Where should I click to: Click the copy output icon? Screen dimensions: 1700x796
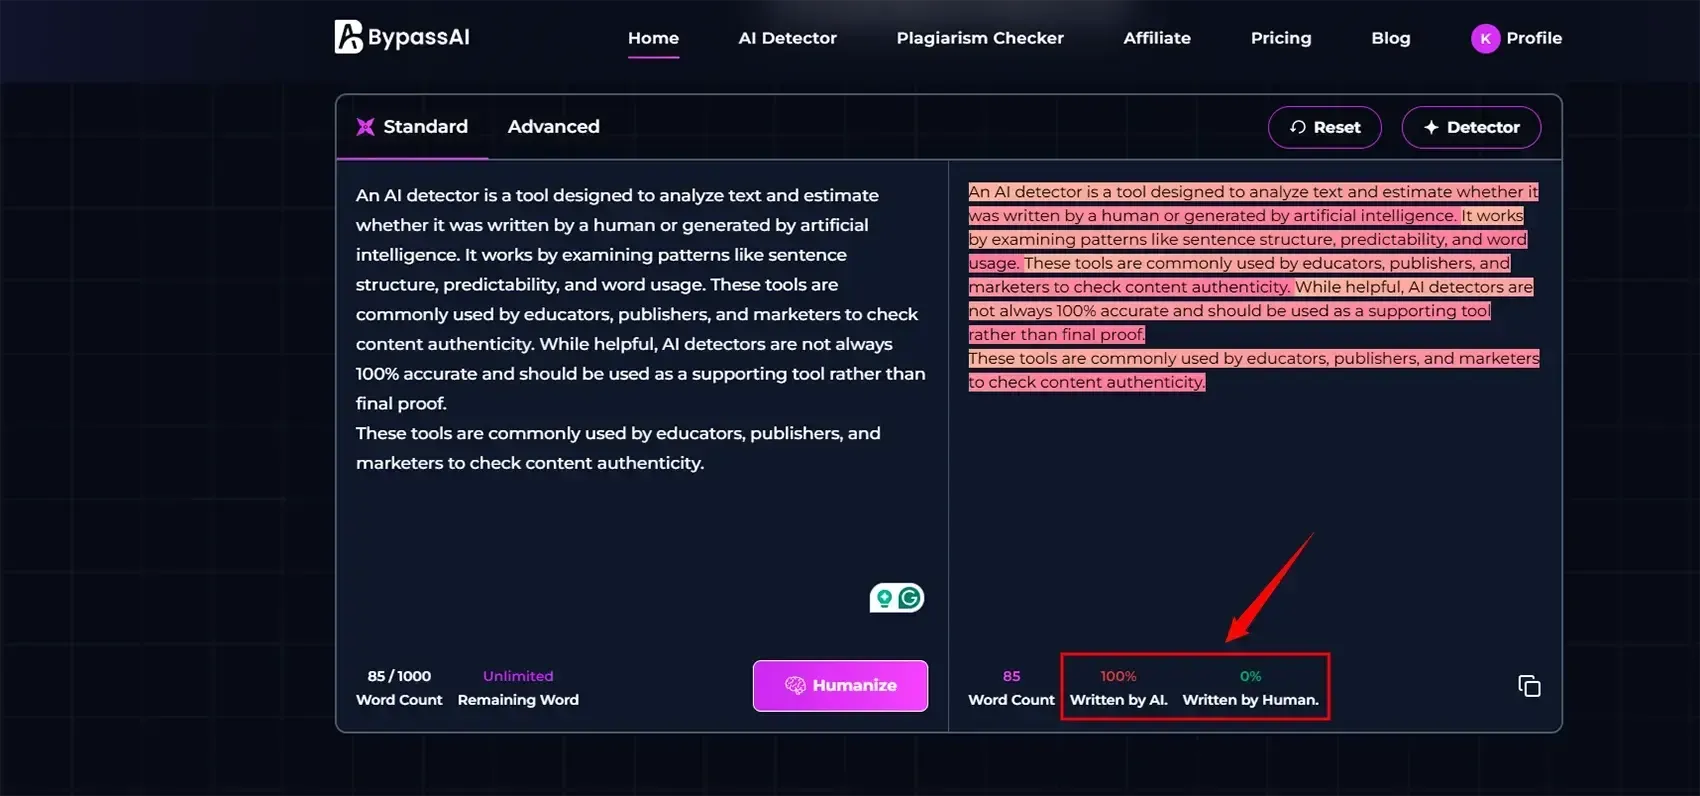1529,686
